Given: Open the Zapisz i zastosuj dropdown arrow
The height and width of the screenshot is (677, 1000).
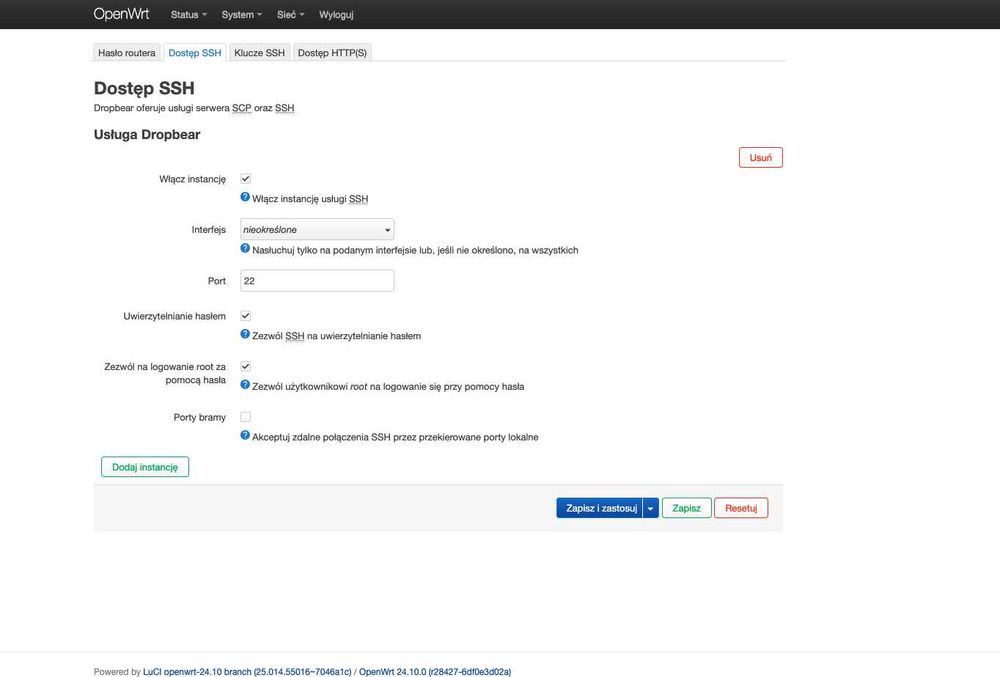Looking at the screenshot, I should [x=651, y=508].
